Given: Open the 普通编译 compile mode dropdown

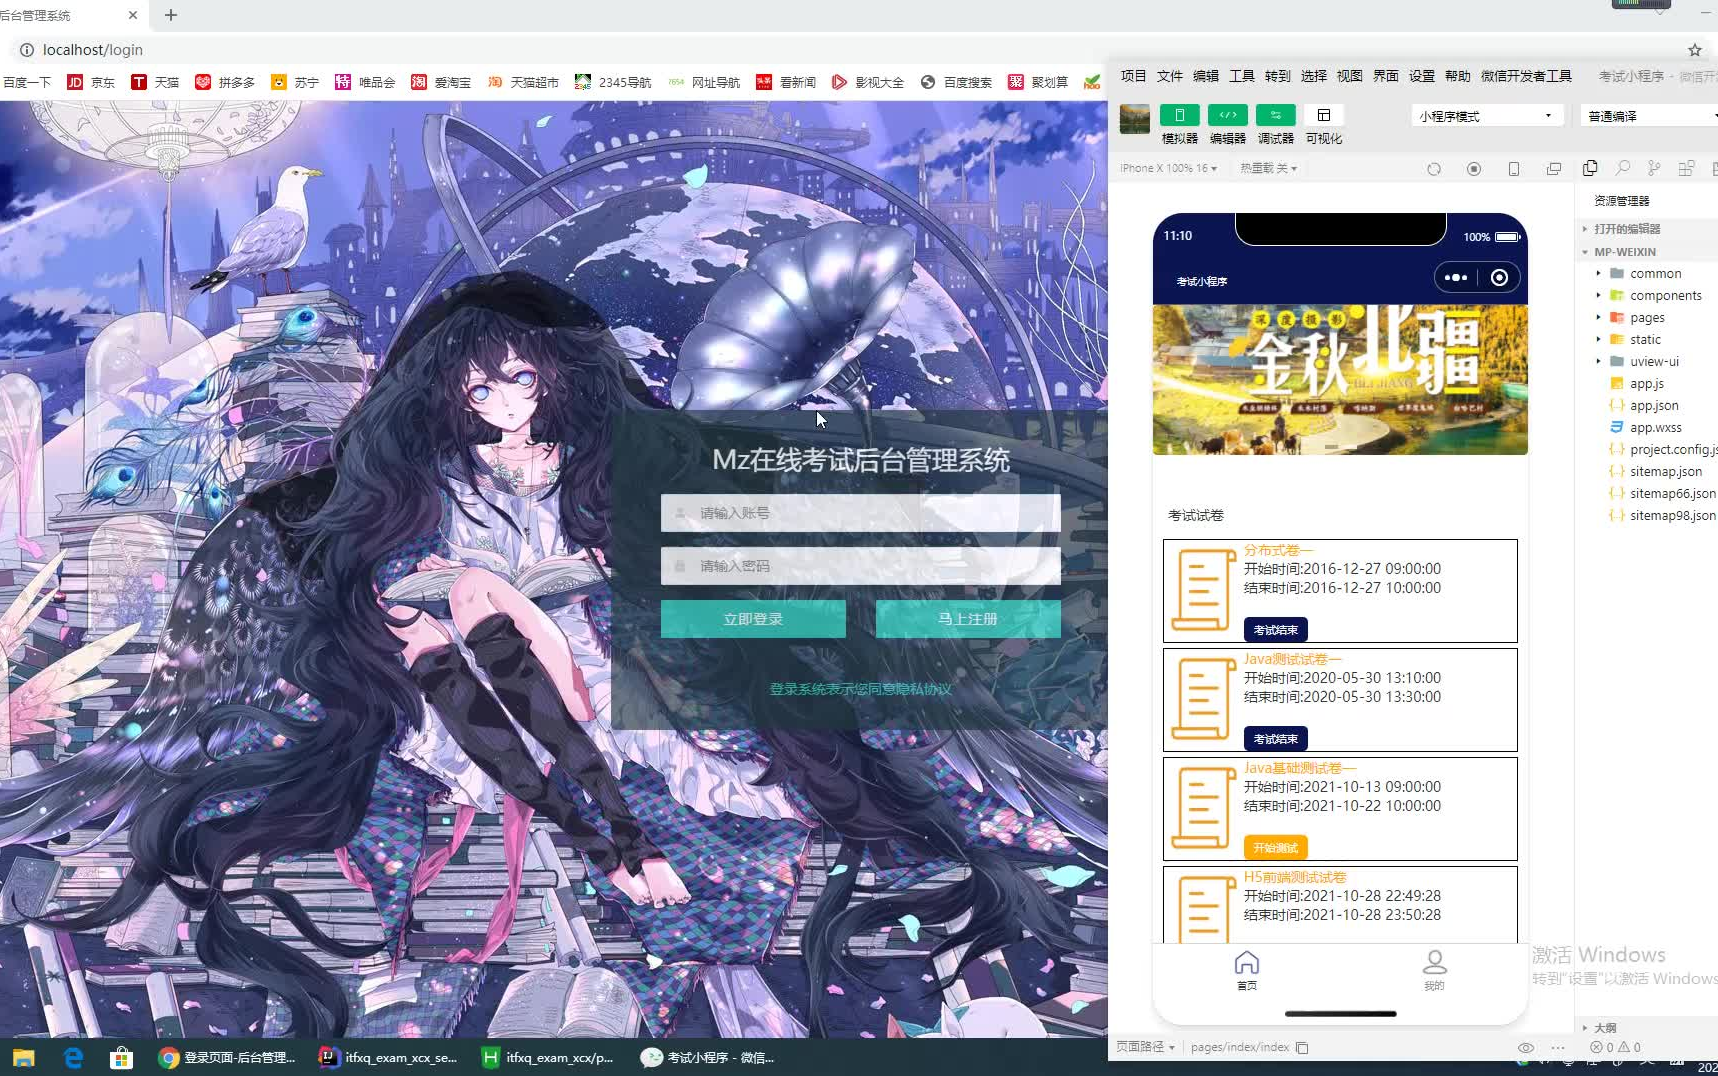Looking at the screenshot, I should pos(1650,116).
